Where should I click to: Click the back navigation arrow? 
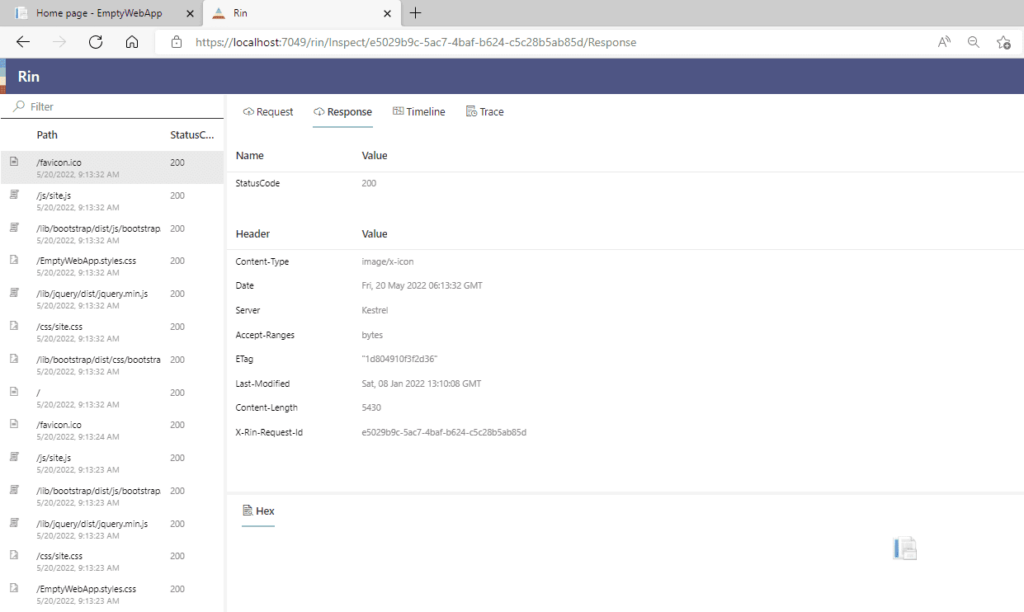22,42
